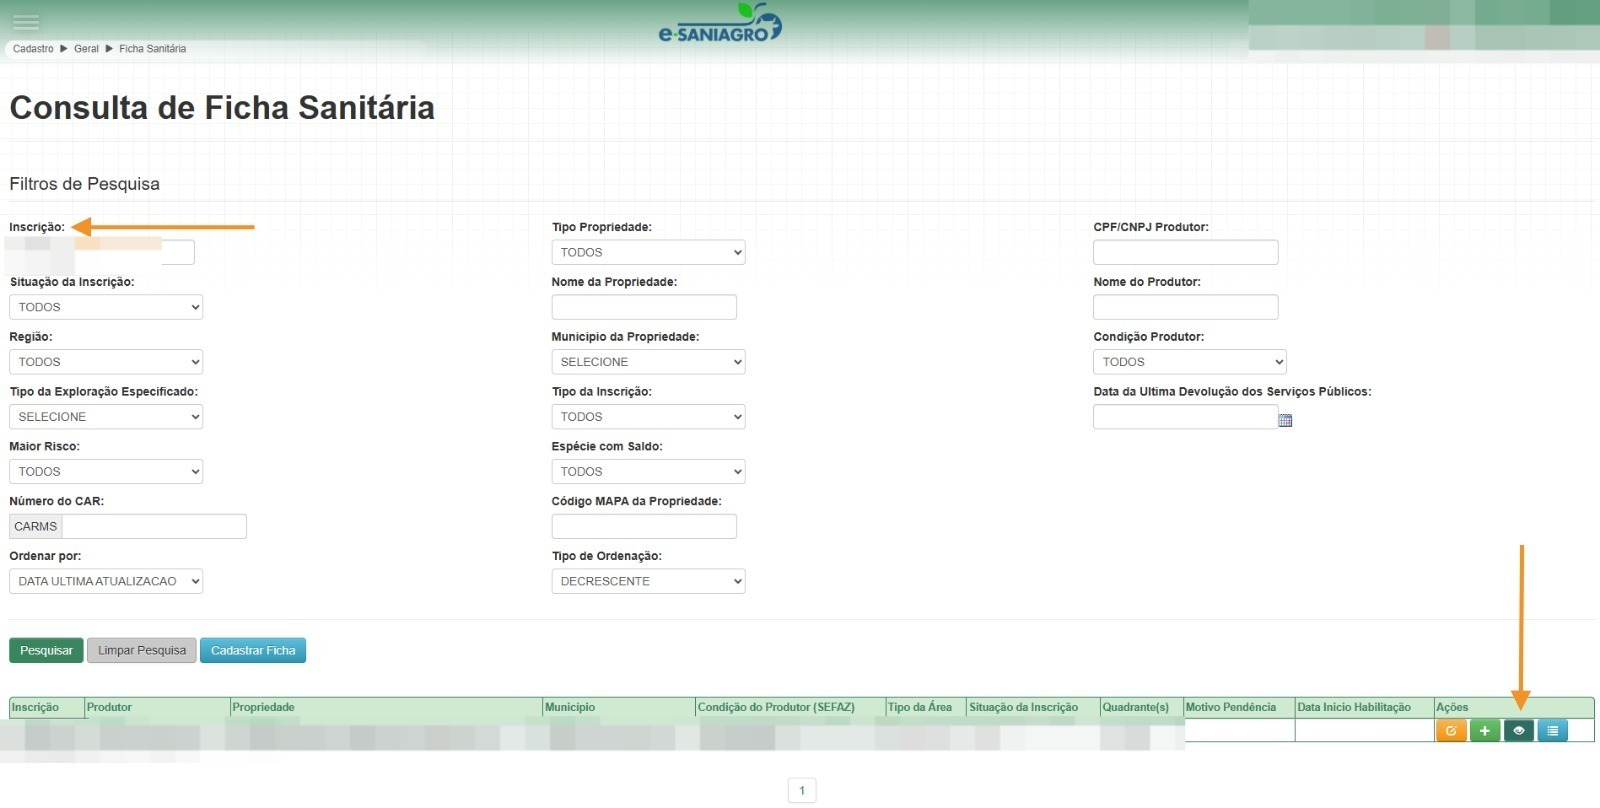Select the Tipo de Ordenação dropdown

coord(648,581)
